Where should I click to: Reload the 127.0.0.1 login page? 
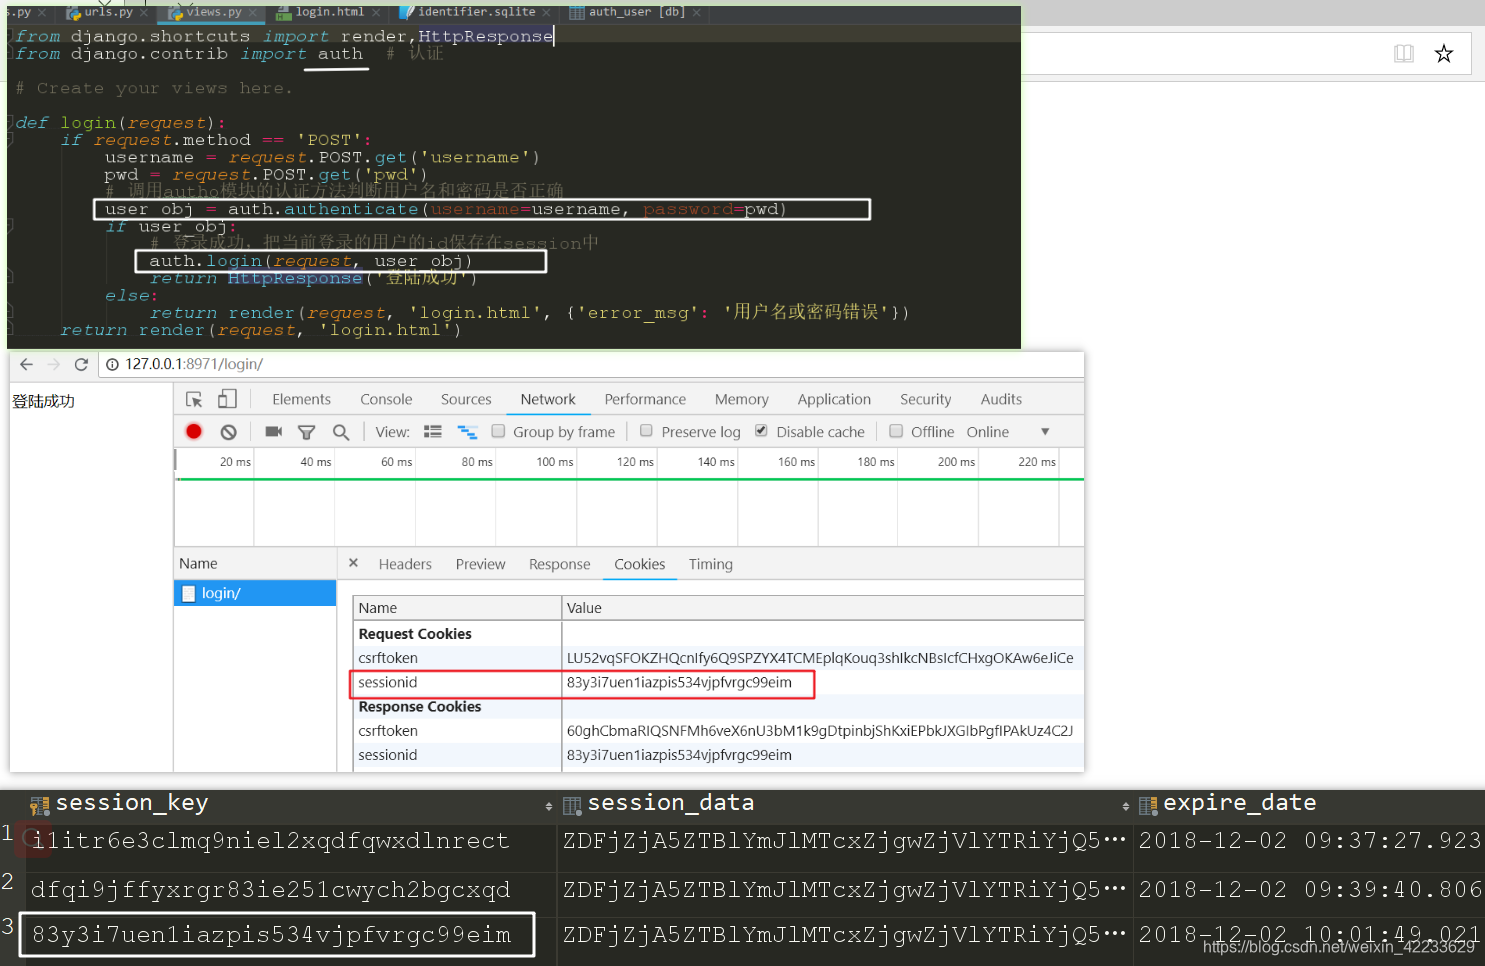tap(81, 364)
